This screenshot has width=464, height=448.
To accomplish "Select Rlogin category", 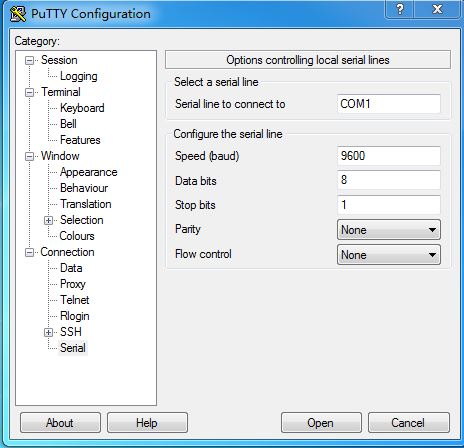I will click(75, 316).
